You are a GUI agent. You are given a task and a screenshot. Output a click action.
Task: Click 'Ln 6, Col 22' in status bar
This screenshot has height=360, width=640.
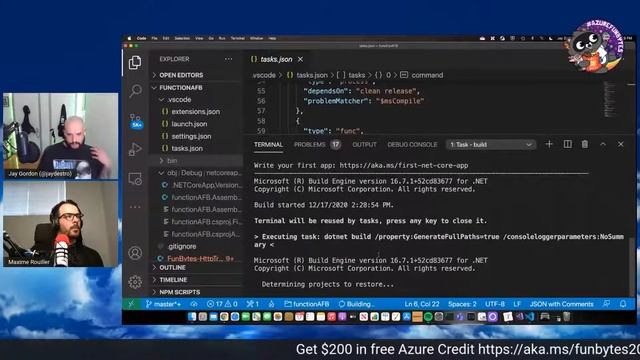coord(422,304)
